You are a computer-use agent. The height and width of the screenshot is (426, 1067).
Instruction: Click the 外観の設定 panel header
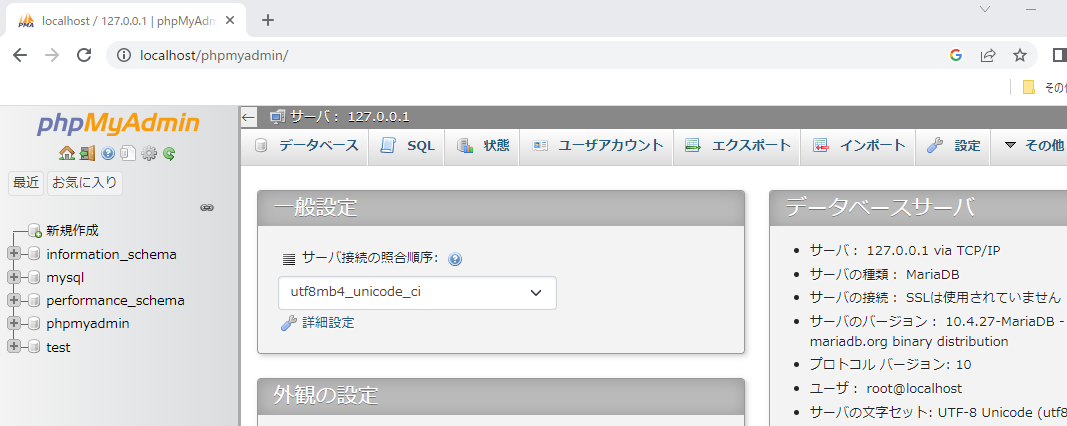point(501,395)
